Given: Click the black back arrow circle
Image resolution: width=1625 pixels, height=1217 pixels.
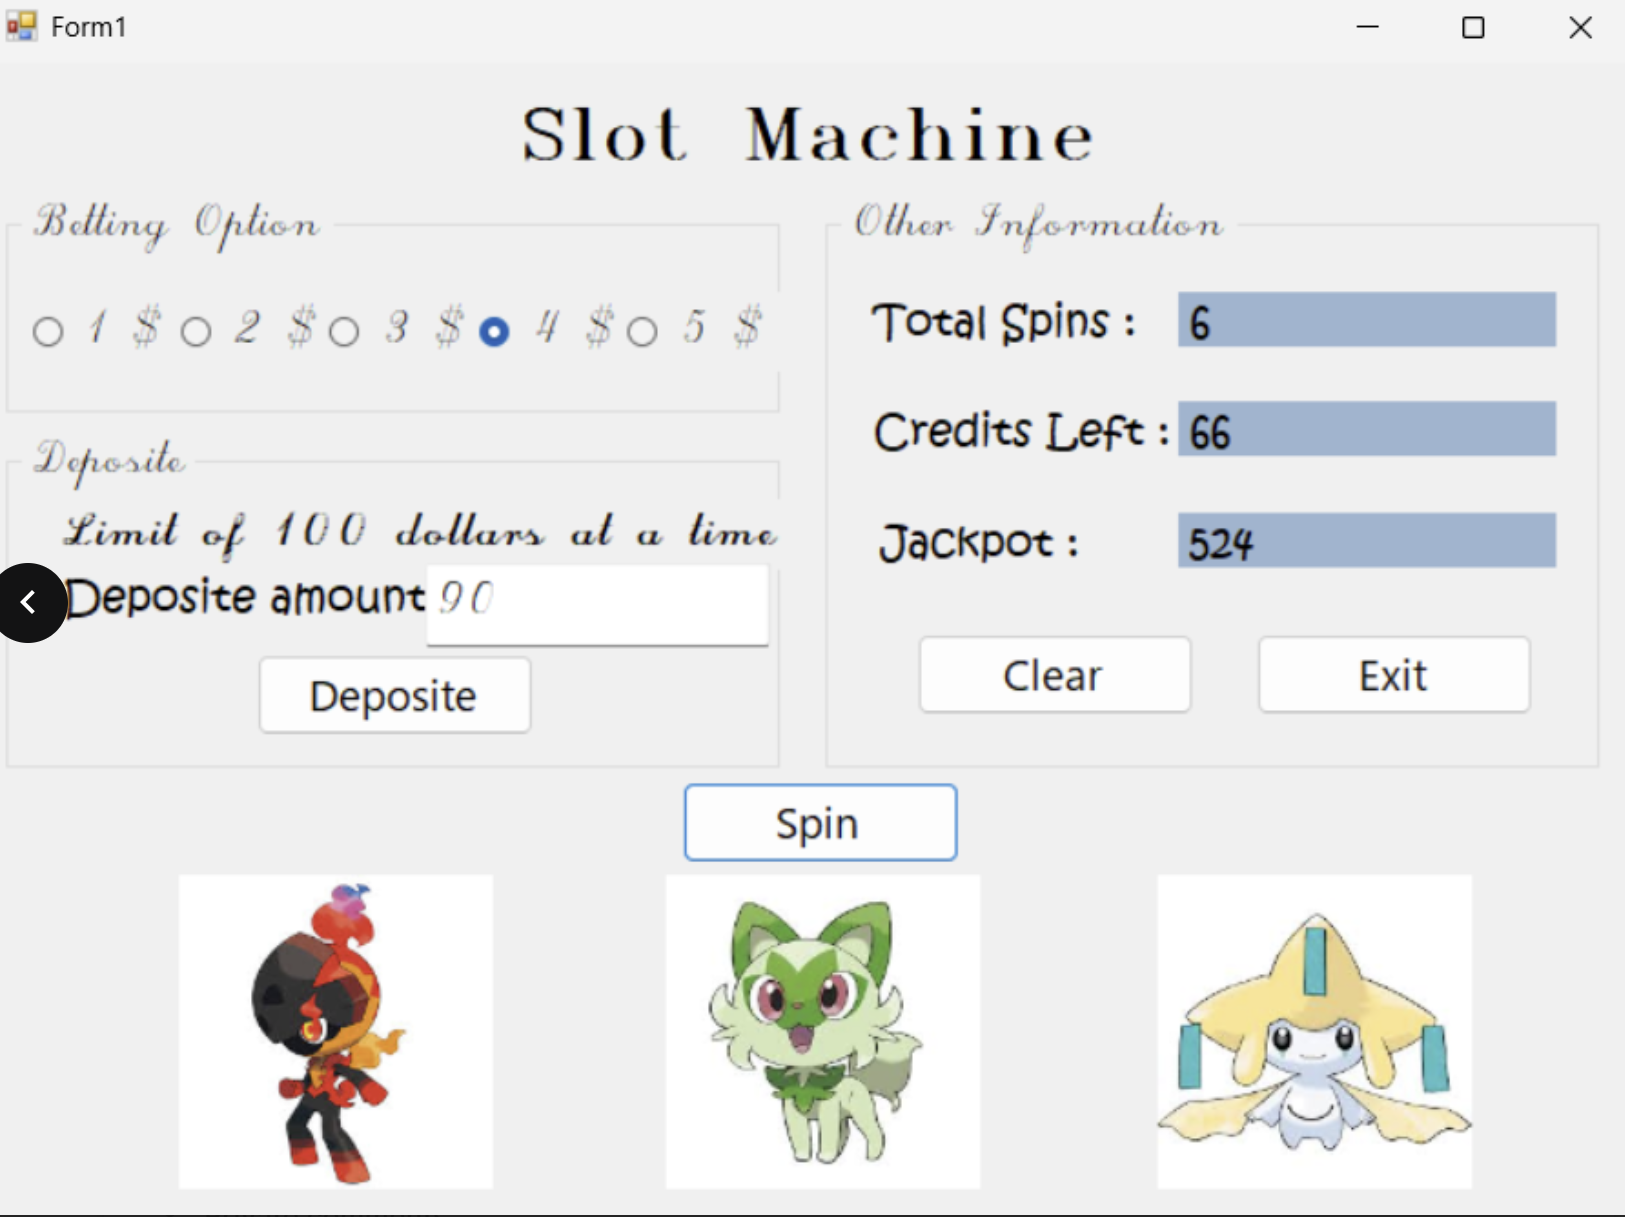Looking at the screenshot, I should (30, 602).
